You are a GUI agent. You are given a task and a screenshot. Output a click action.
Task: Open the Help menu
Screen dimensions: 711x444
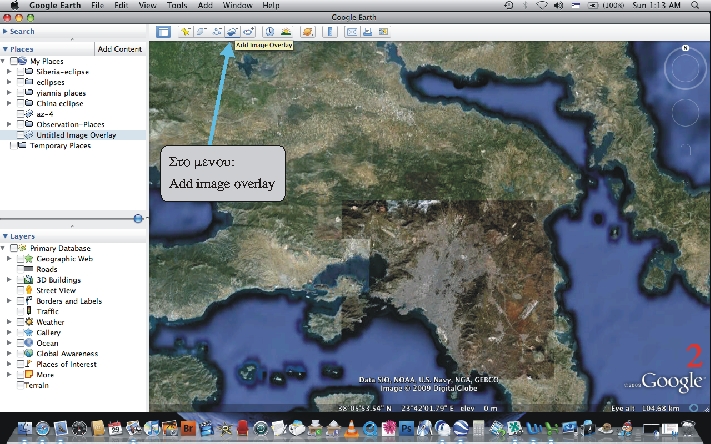[x=271, y=5]
